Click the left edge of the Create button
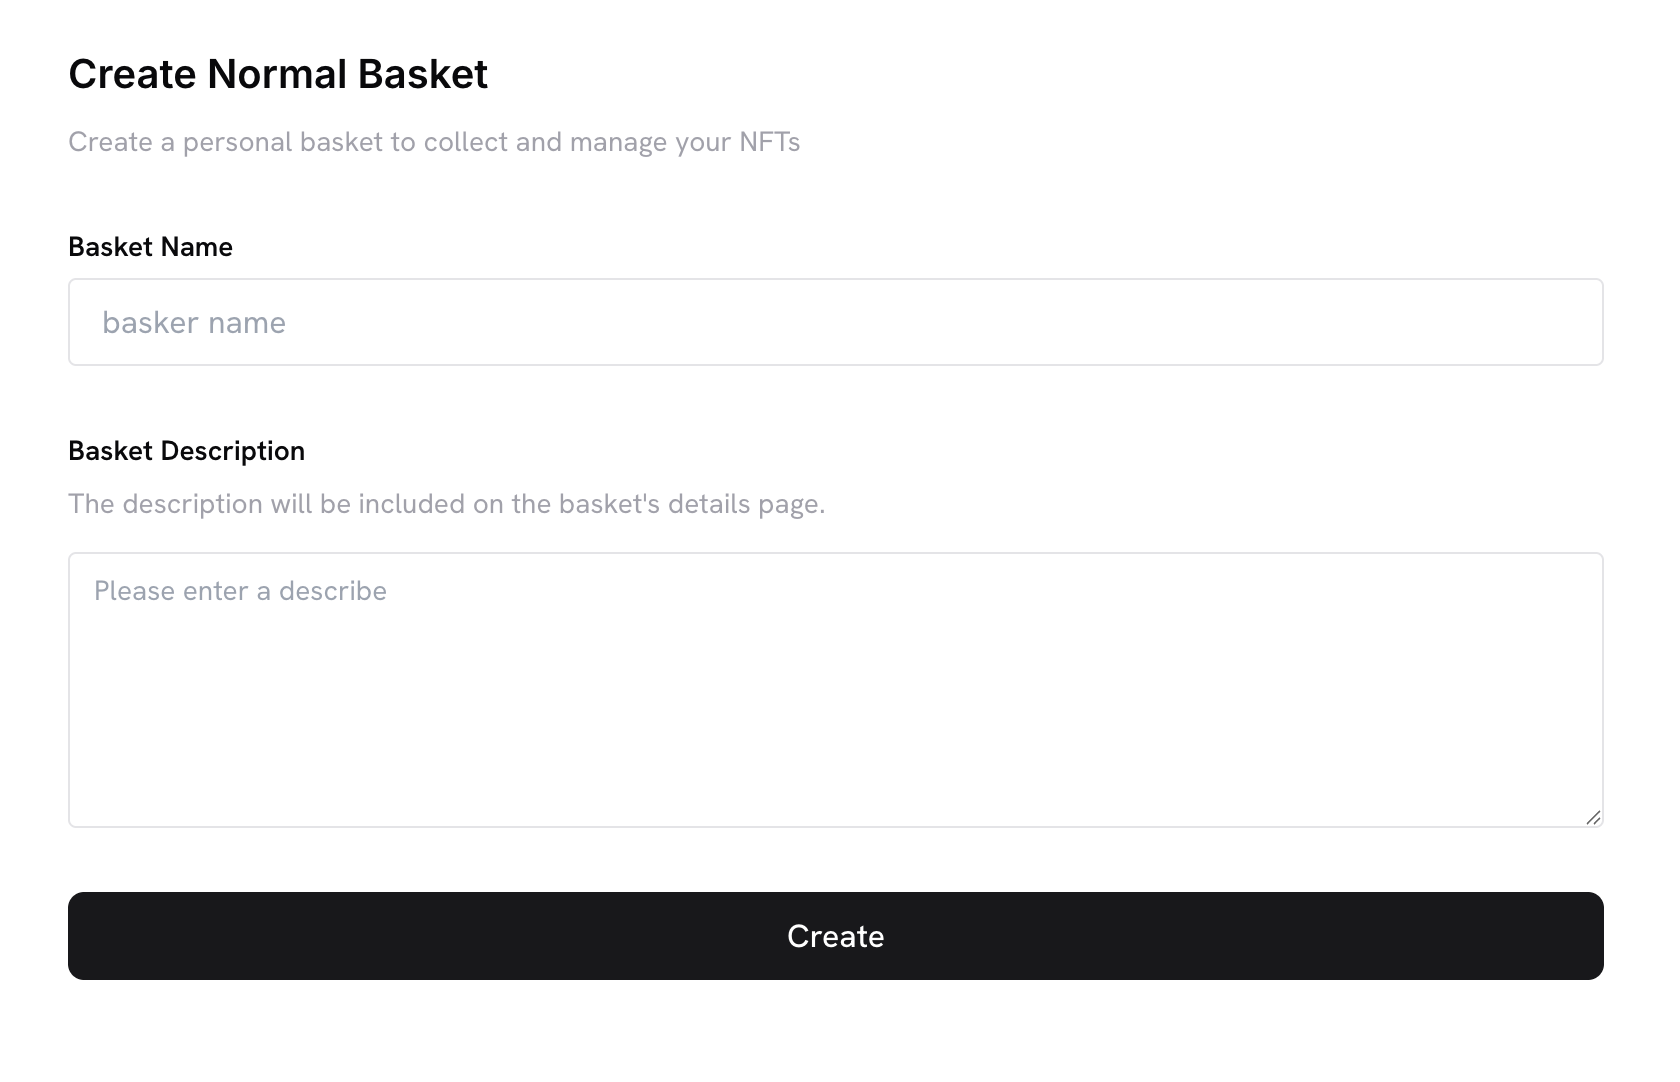Screen dimensions: 1680x1082 point(90,936)
